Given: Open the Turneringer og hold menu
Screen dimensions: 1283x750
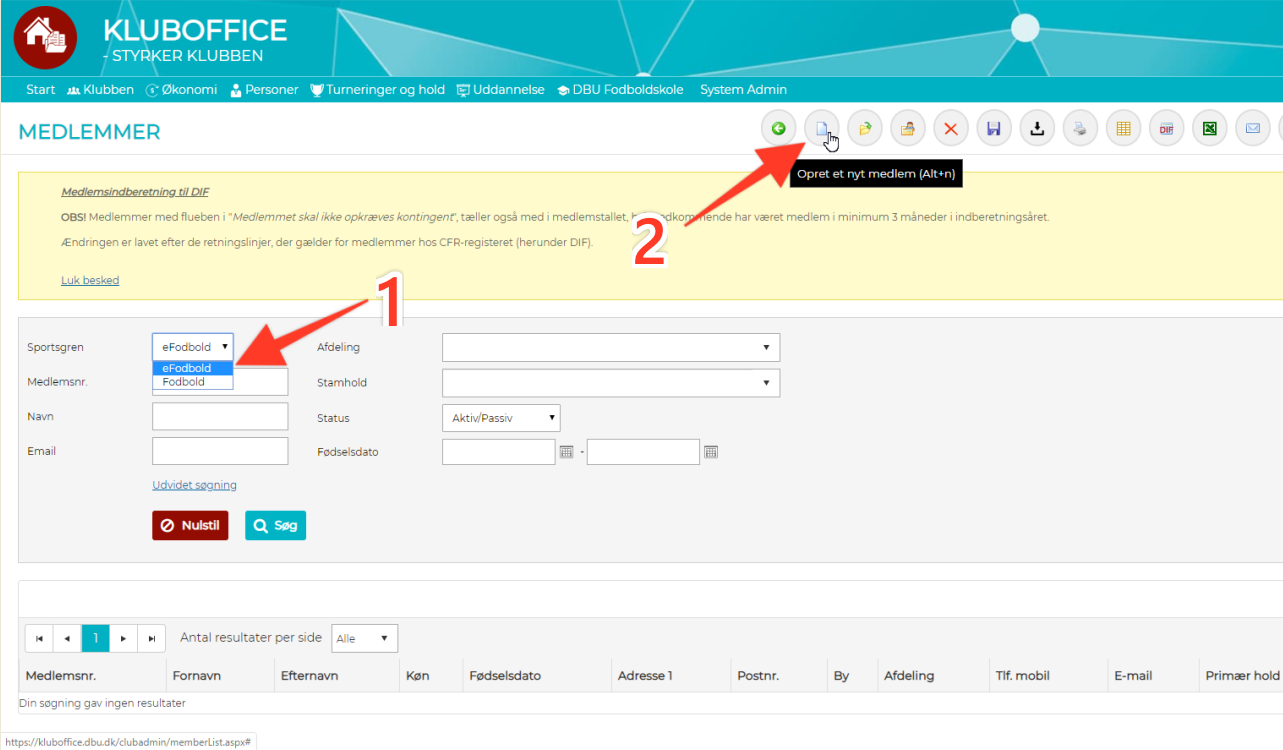Looking at the screenshot, I should coord(377,90).
